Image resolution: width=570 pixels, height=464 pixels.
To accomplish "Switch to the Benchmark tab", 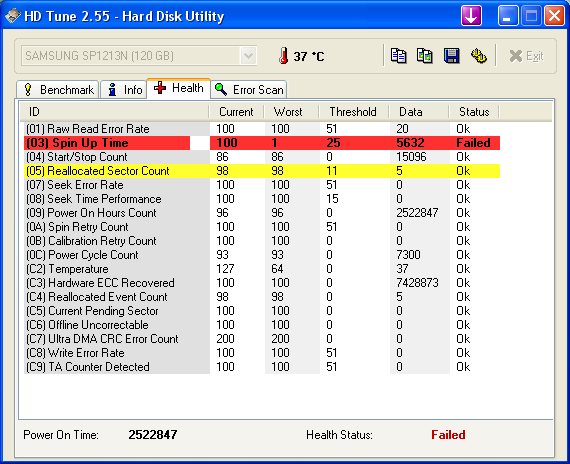I will [58, 89].
